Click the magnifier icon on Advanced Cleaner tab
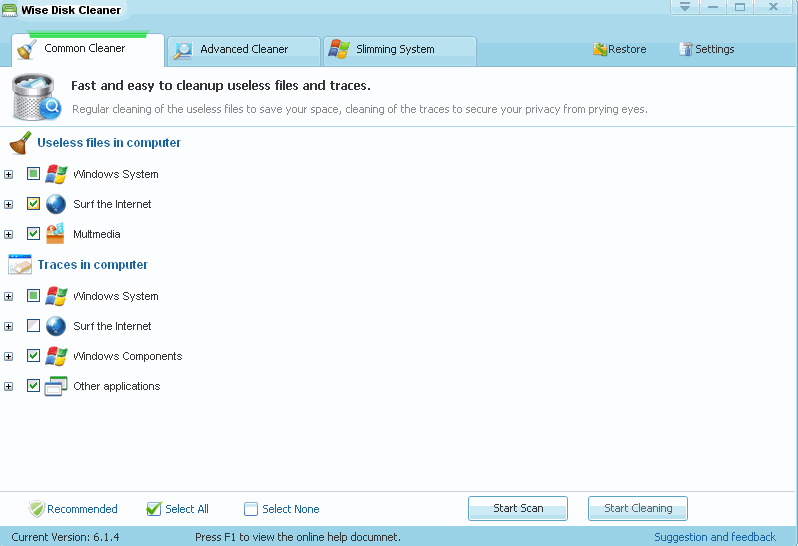 pos(183,50)
